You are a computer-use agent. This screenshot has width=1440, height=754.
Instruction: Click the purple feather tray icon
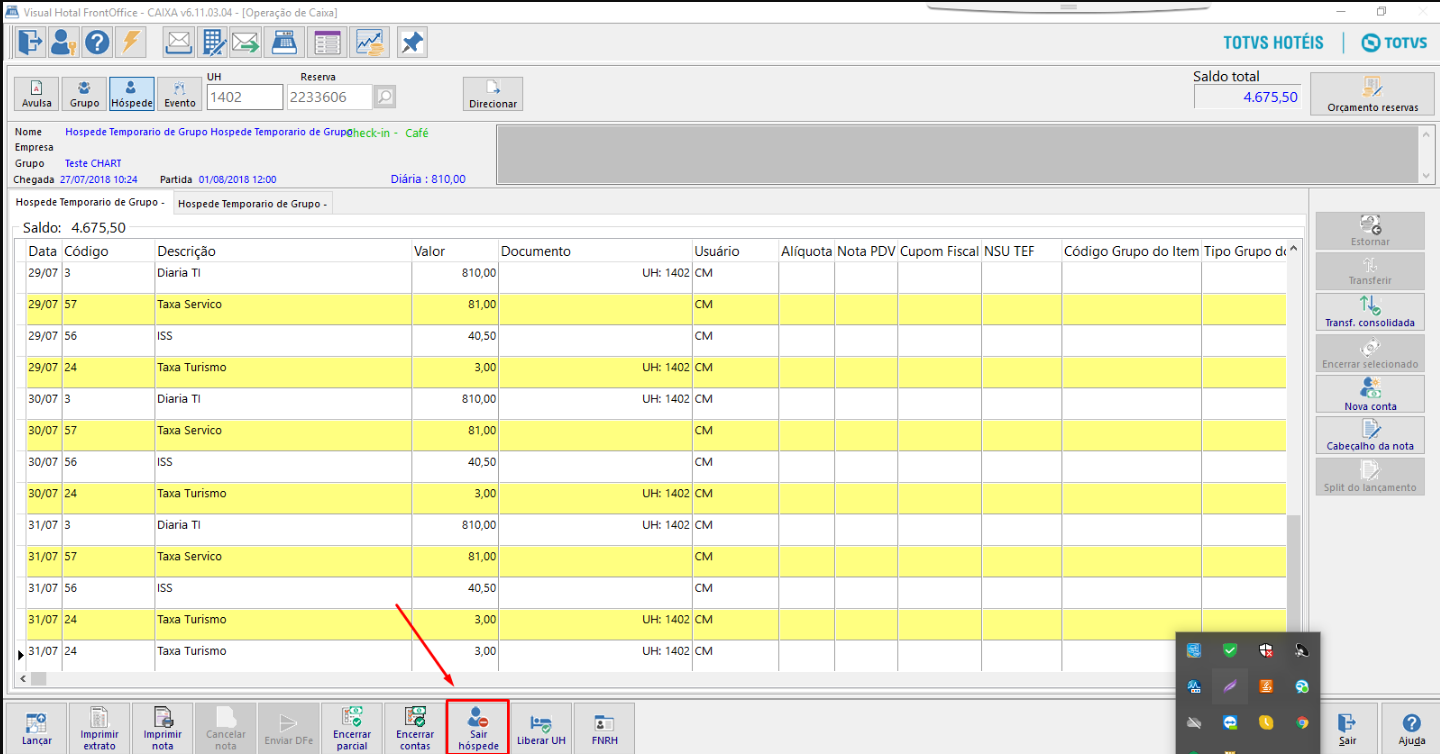click(1230, 686)
